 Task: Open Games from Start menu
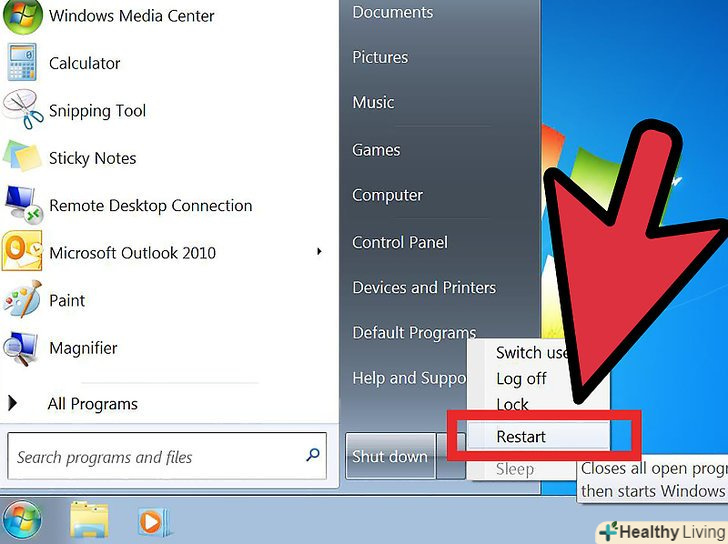pyautogui.click(x=376, y=150)
